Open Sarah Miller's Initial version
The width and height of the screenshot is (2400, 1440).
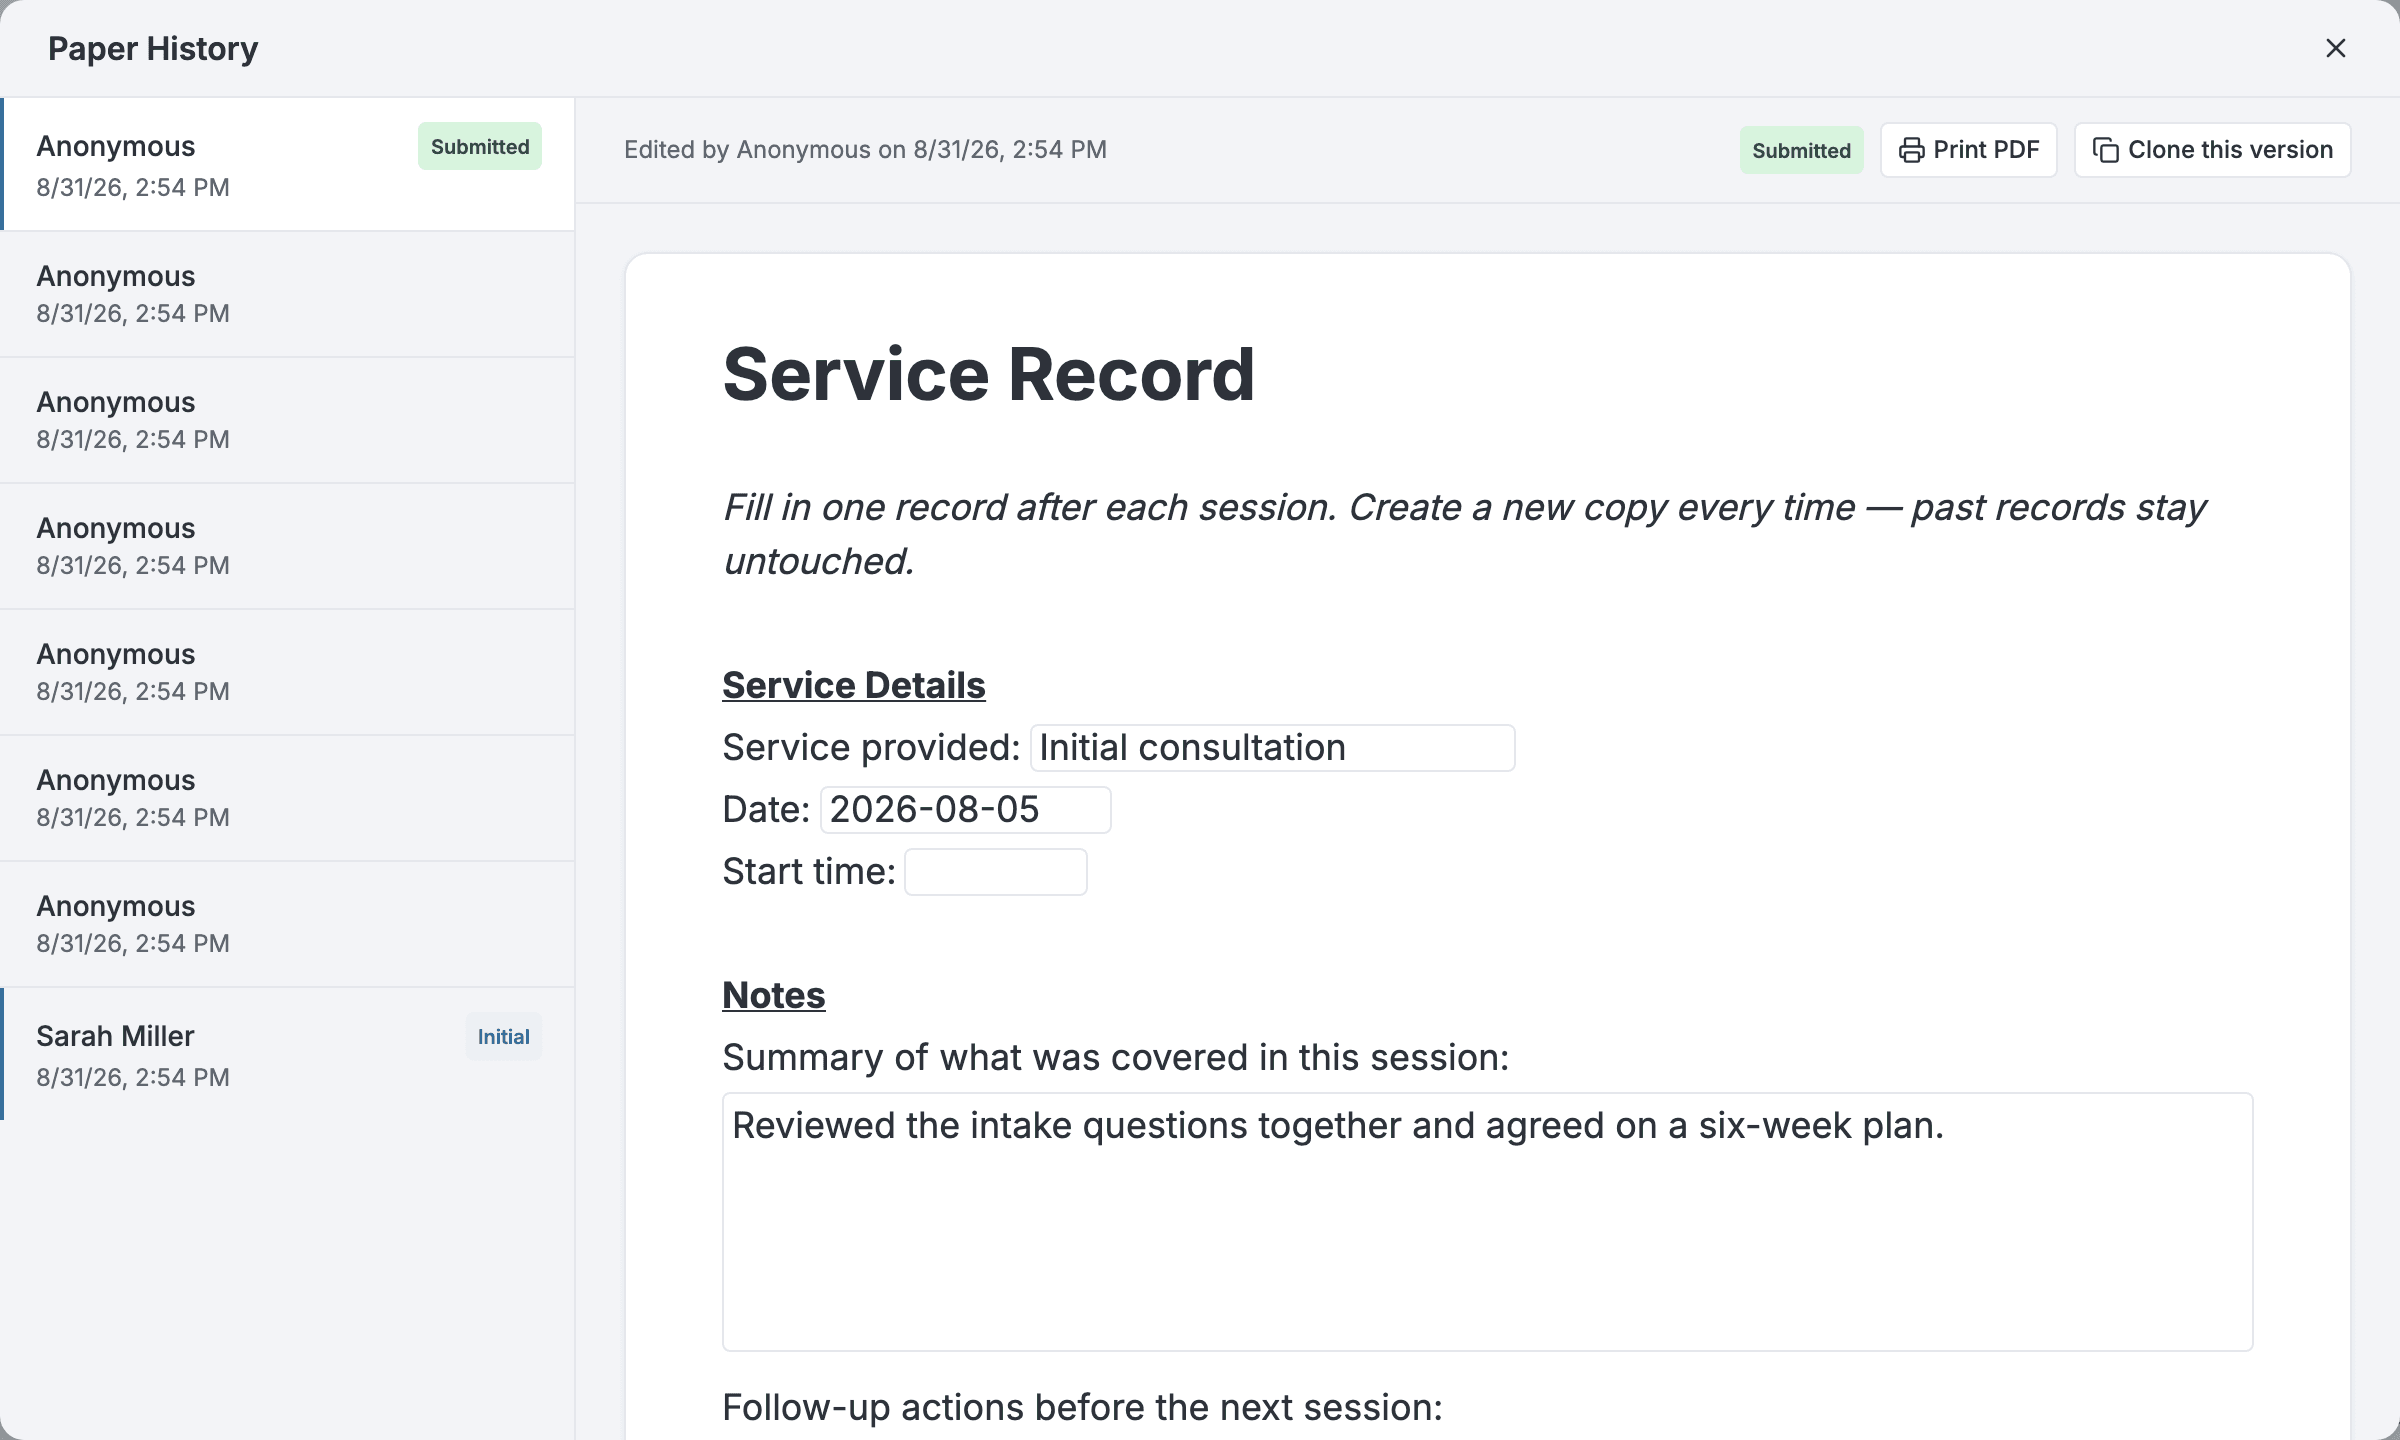pyautogui.click(x=288, y=1054)
